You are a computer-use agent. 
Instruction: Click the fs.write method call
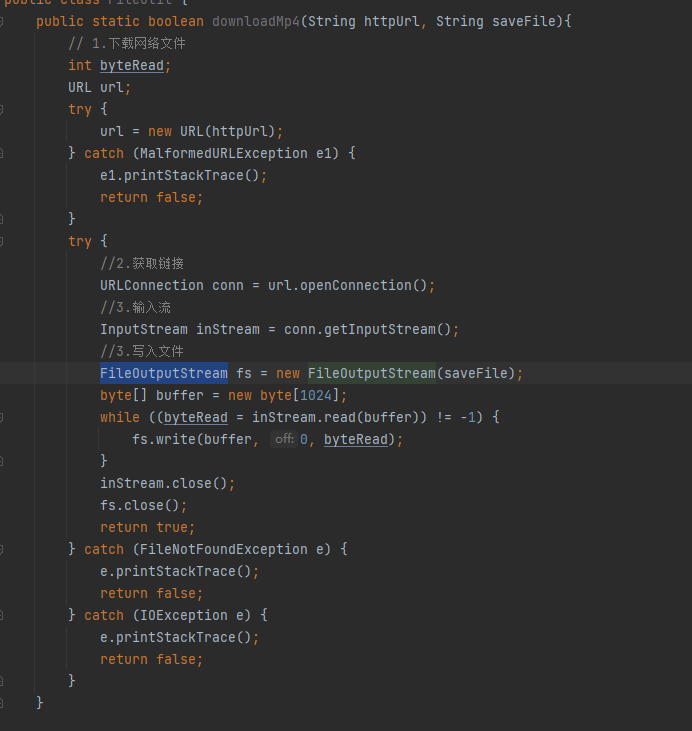[x=164, y=439]
